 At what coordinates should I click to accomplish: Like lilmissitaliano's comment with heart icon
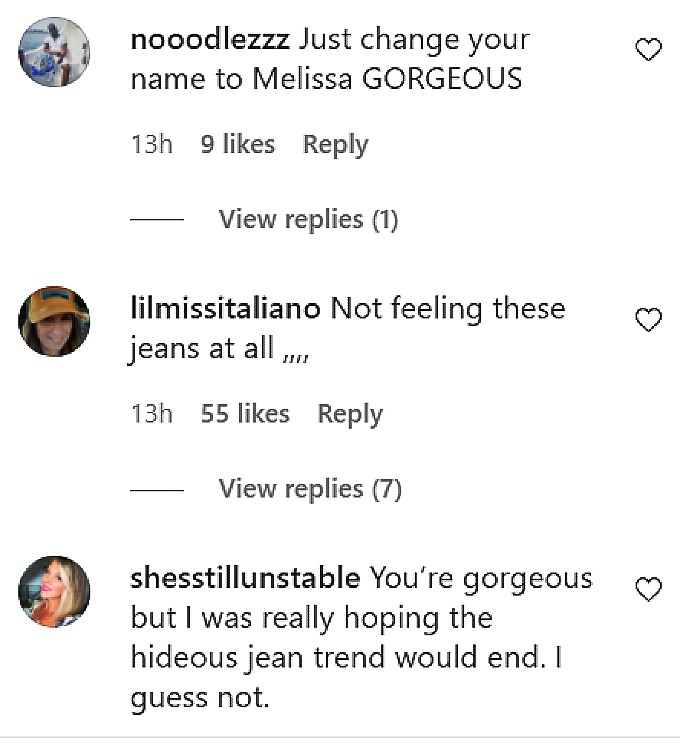pyautogui.click(x=649, y=320)
